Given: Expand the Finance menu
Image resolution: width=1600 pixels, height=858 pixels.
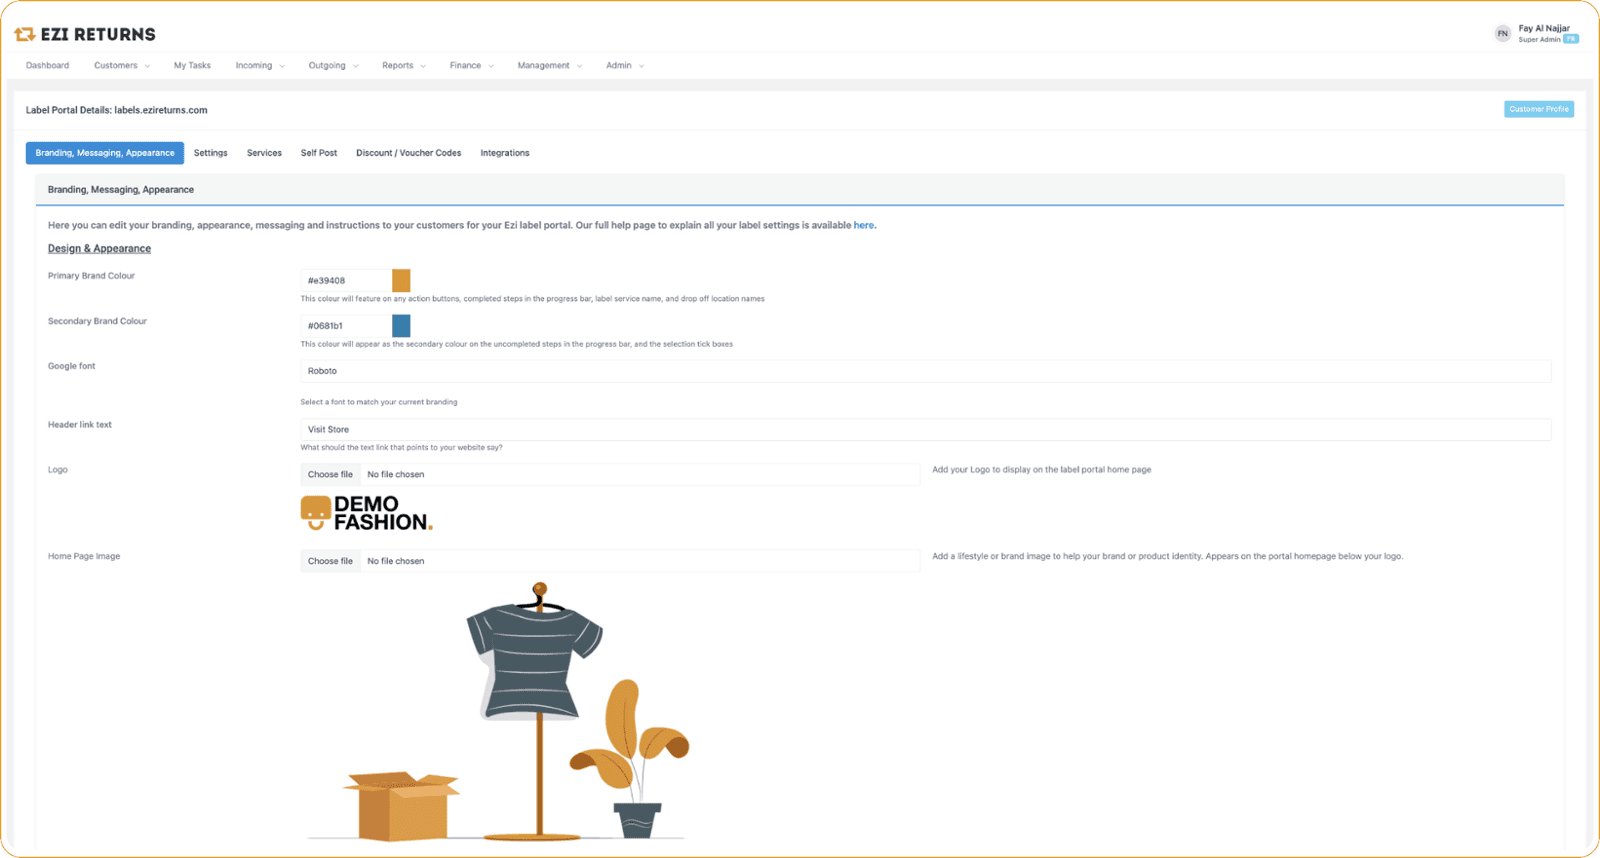Looking at the screenshot, I should [471, 66].
